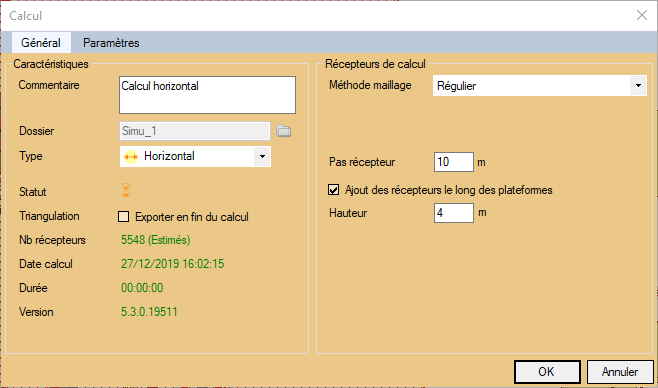Image resolution: width=658 pixels, height=388 pixels.
Task: Expand the Type dropdown arrow
Action: tap(262, 156)
